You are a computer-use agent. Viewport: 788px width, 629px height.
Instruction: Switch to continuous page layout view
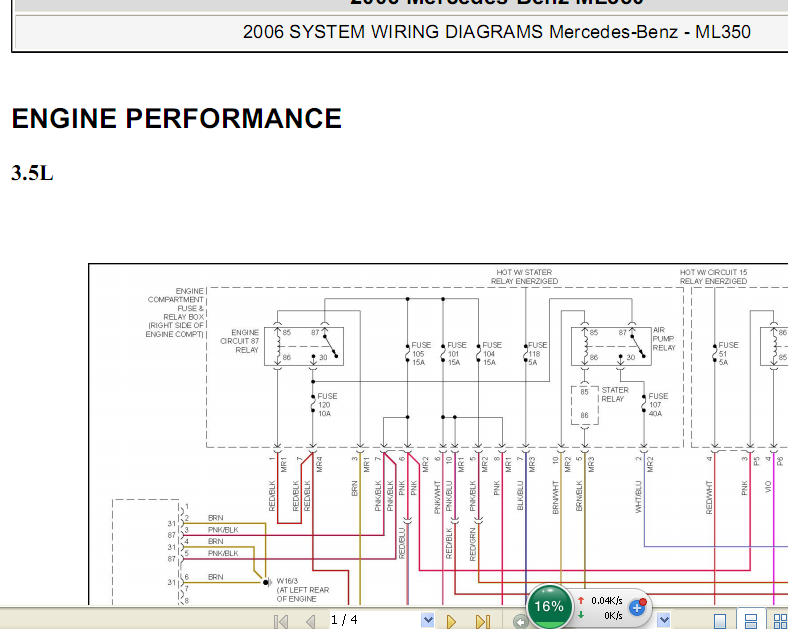pyautogui.click(x=751, y=620)
